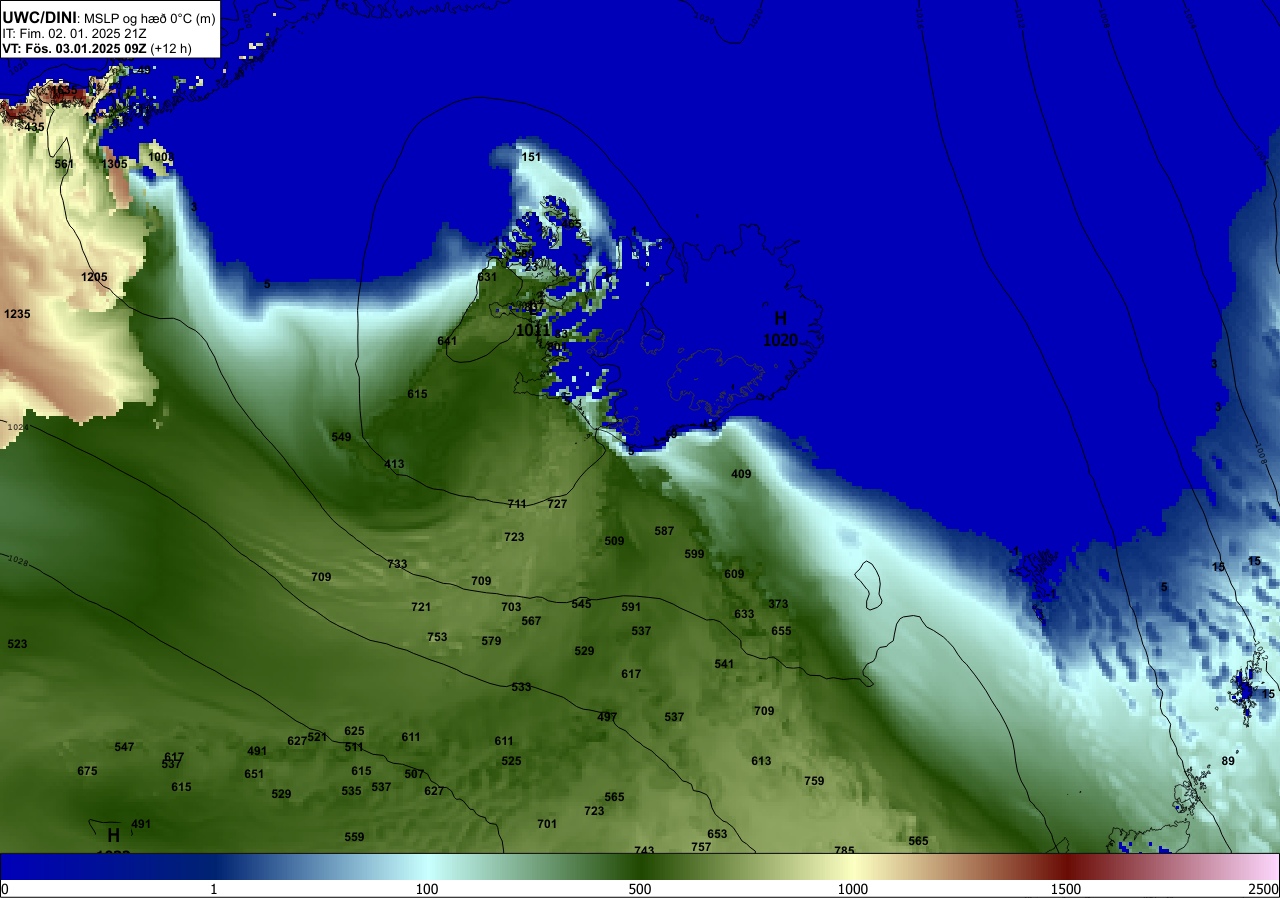Click the height value 533
Image resolution: width=1280 pixels, height=898 pixels.
pyautogui.click(x=521, y=687)
